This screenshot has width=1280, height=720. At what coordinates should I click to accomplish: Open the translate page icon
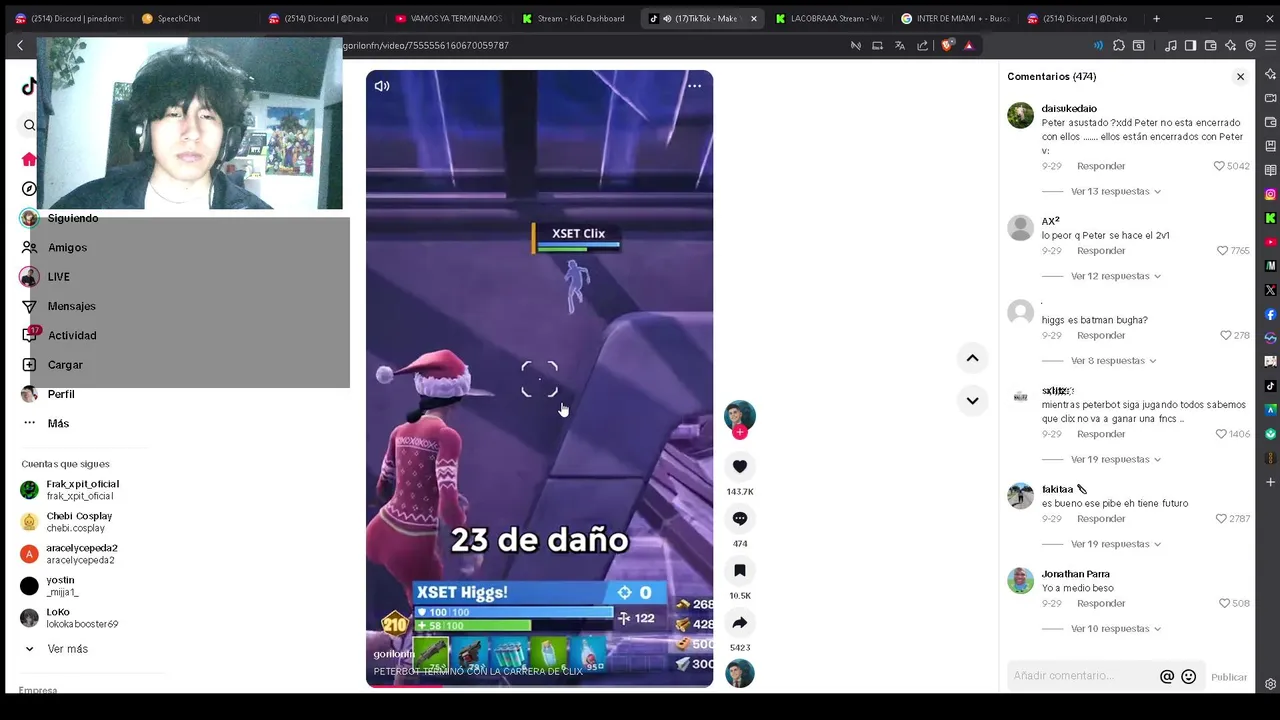click(x=899, y=45)
